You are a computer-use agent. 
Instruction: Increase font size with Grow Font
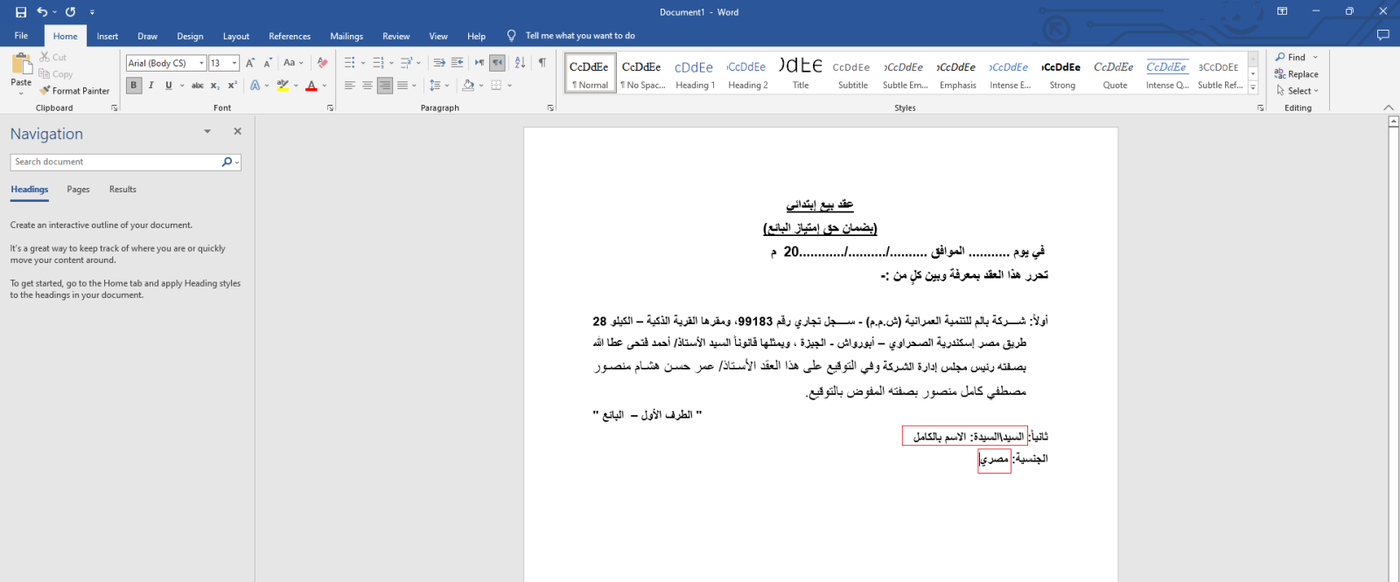250,63
